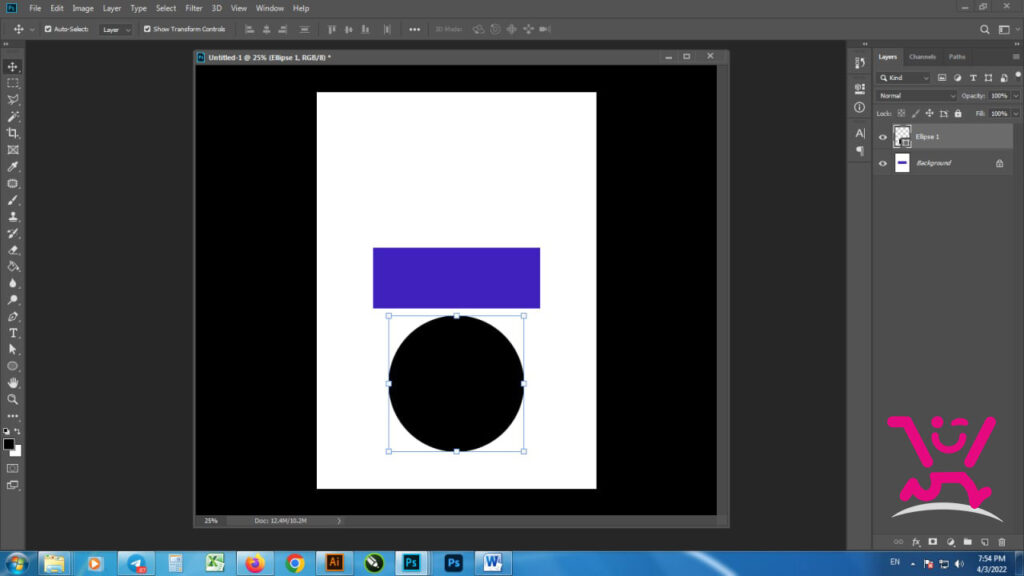Select the Move tool in the toolbox
The width and height of the screenshot is (1024, 576).
click(12, 67)
